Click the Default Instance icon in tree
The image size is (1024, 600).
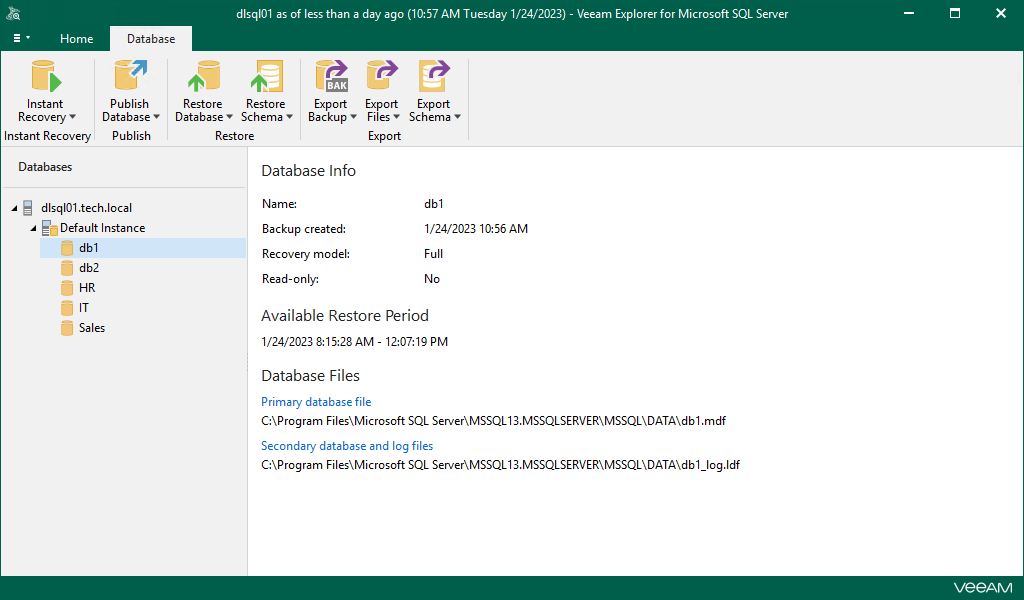50,228
